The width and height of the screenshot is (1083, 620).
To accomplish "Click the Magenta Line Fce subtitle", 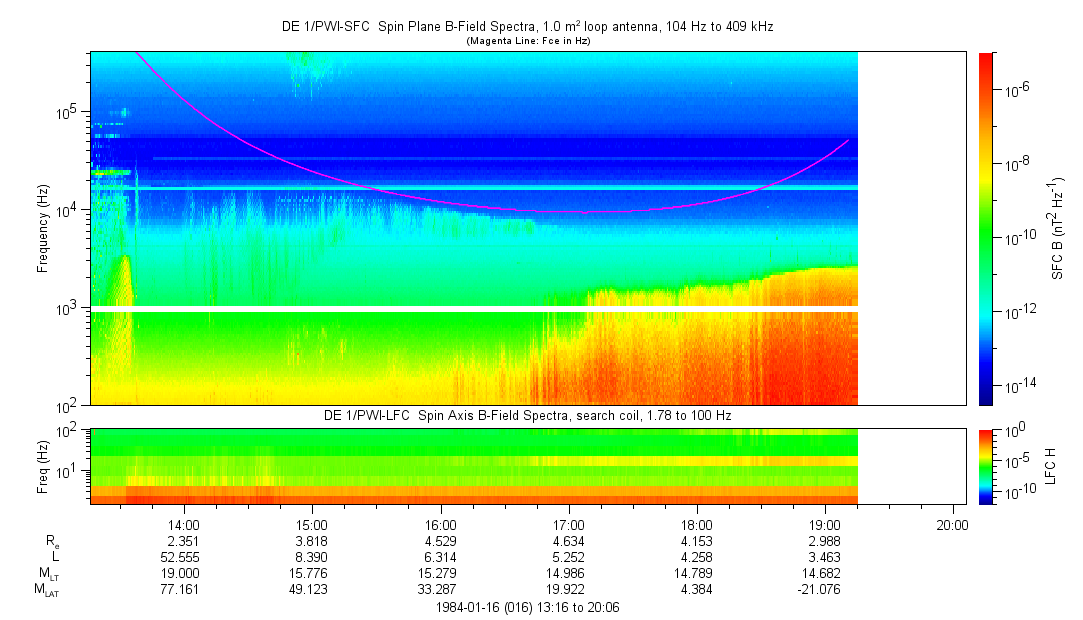I will (x=527, y=40).
